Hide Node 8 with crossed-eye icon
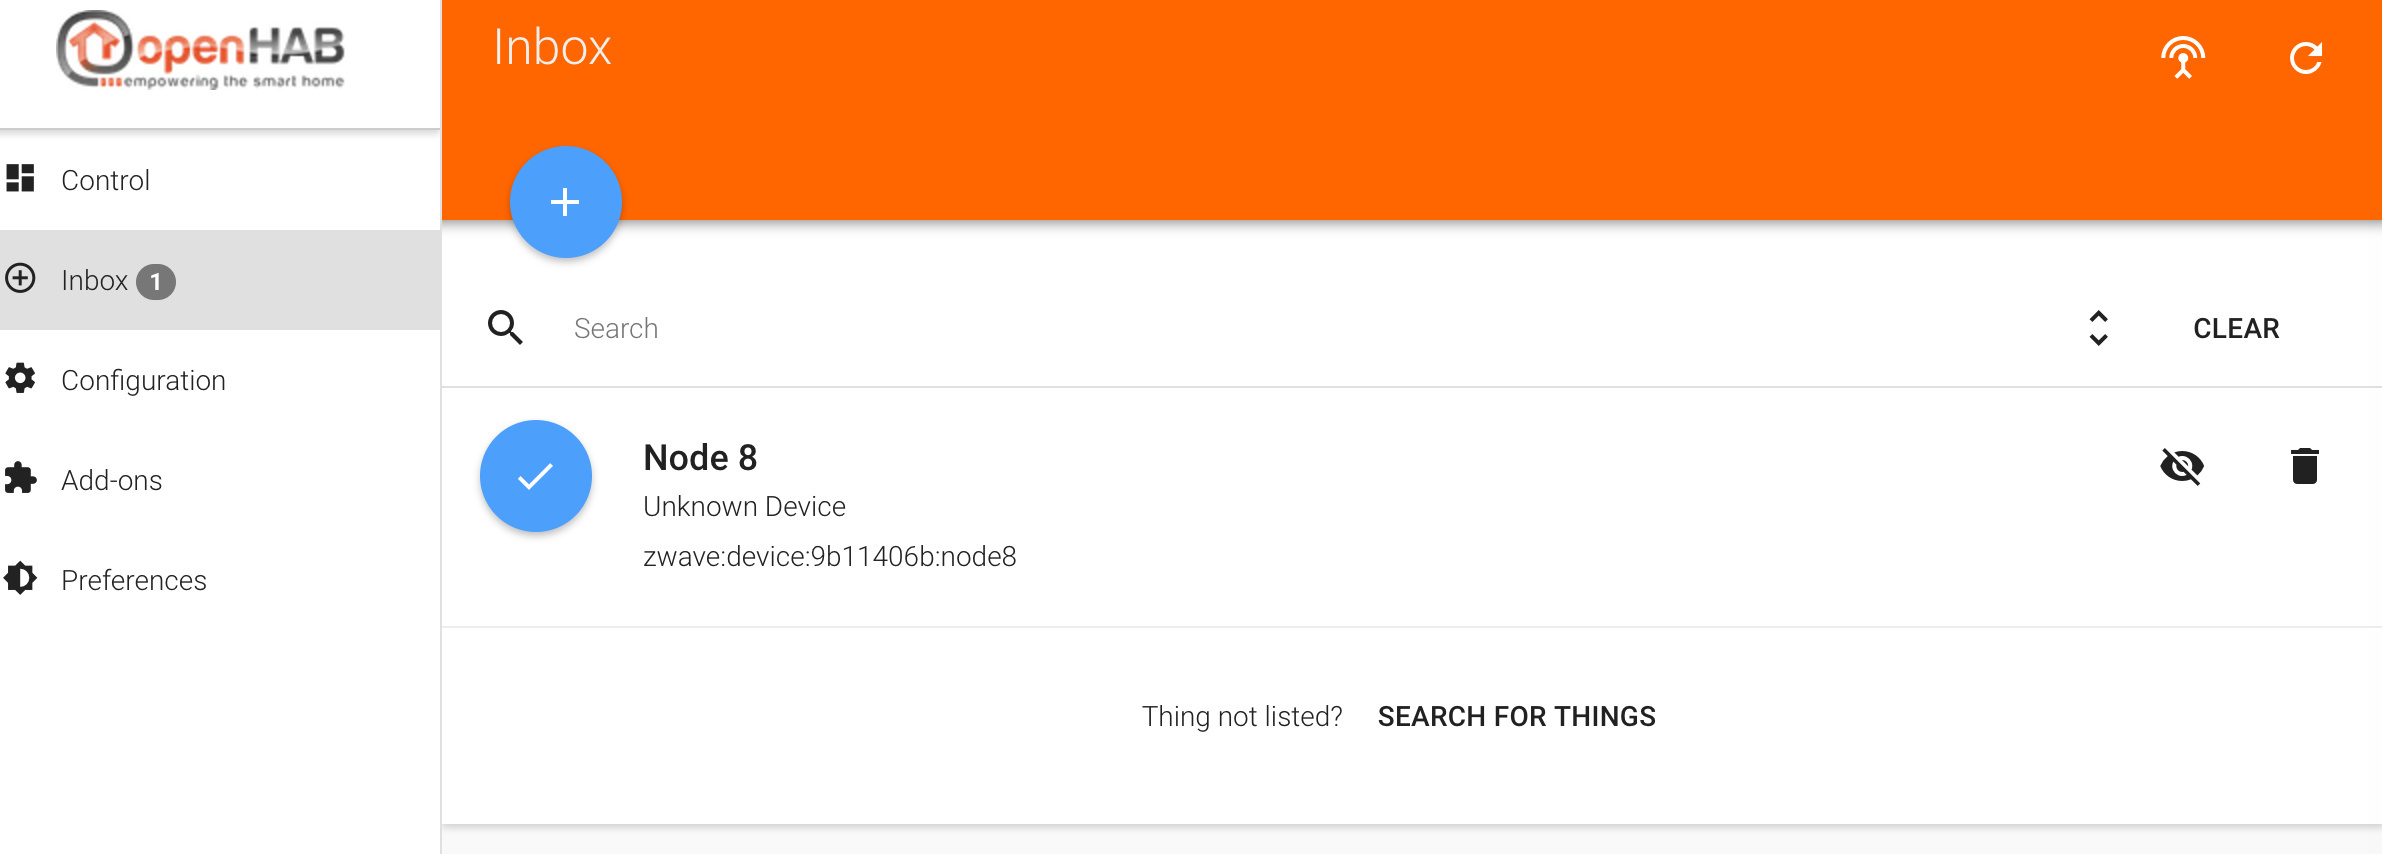This screenshot has width=2382, height=854. 2182,466
